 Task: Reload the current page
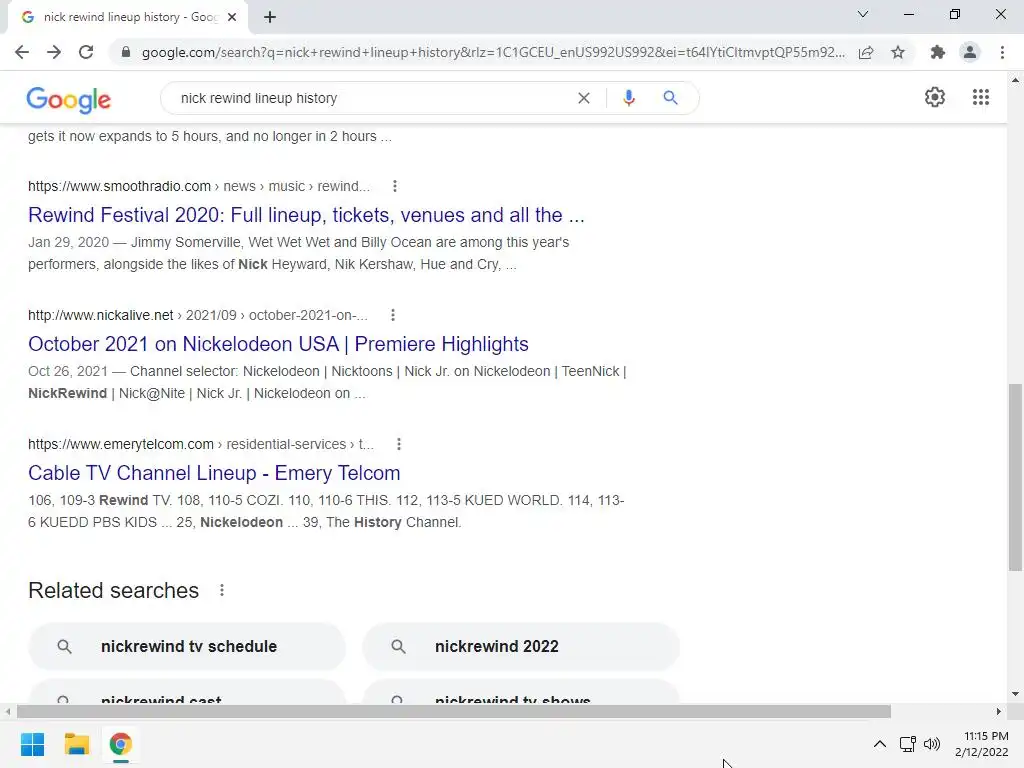(x=86, y=52)
